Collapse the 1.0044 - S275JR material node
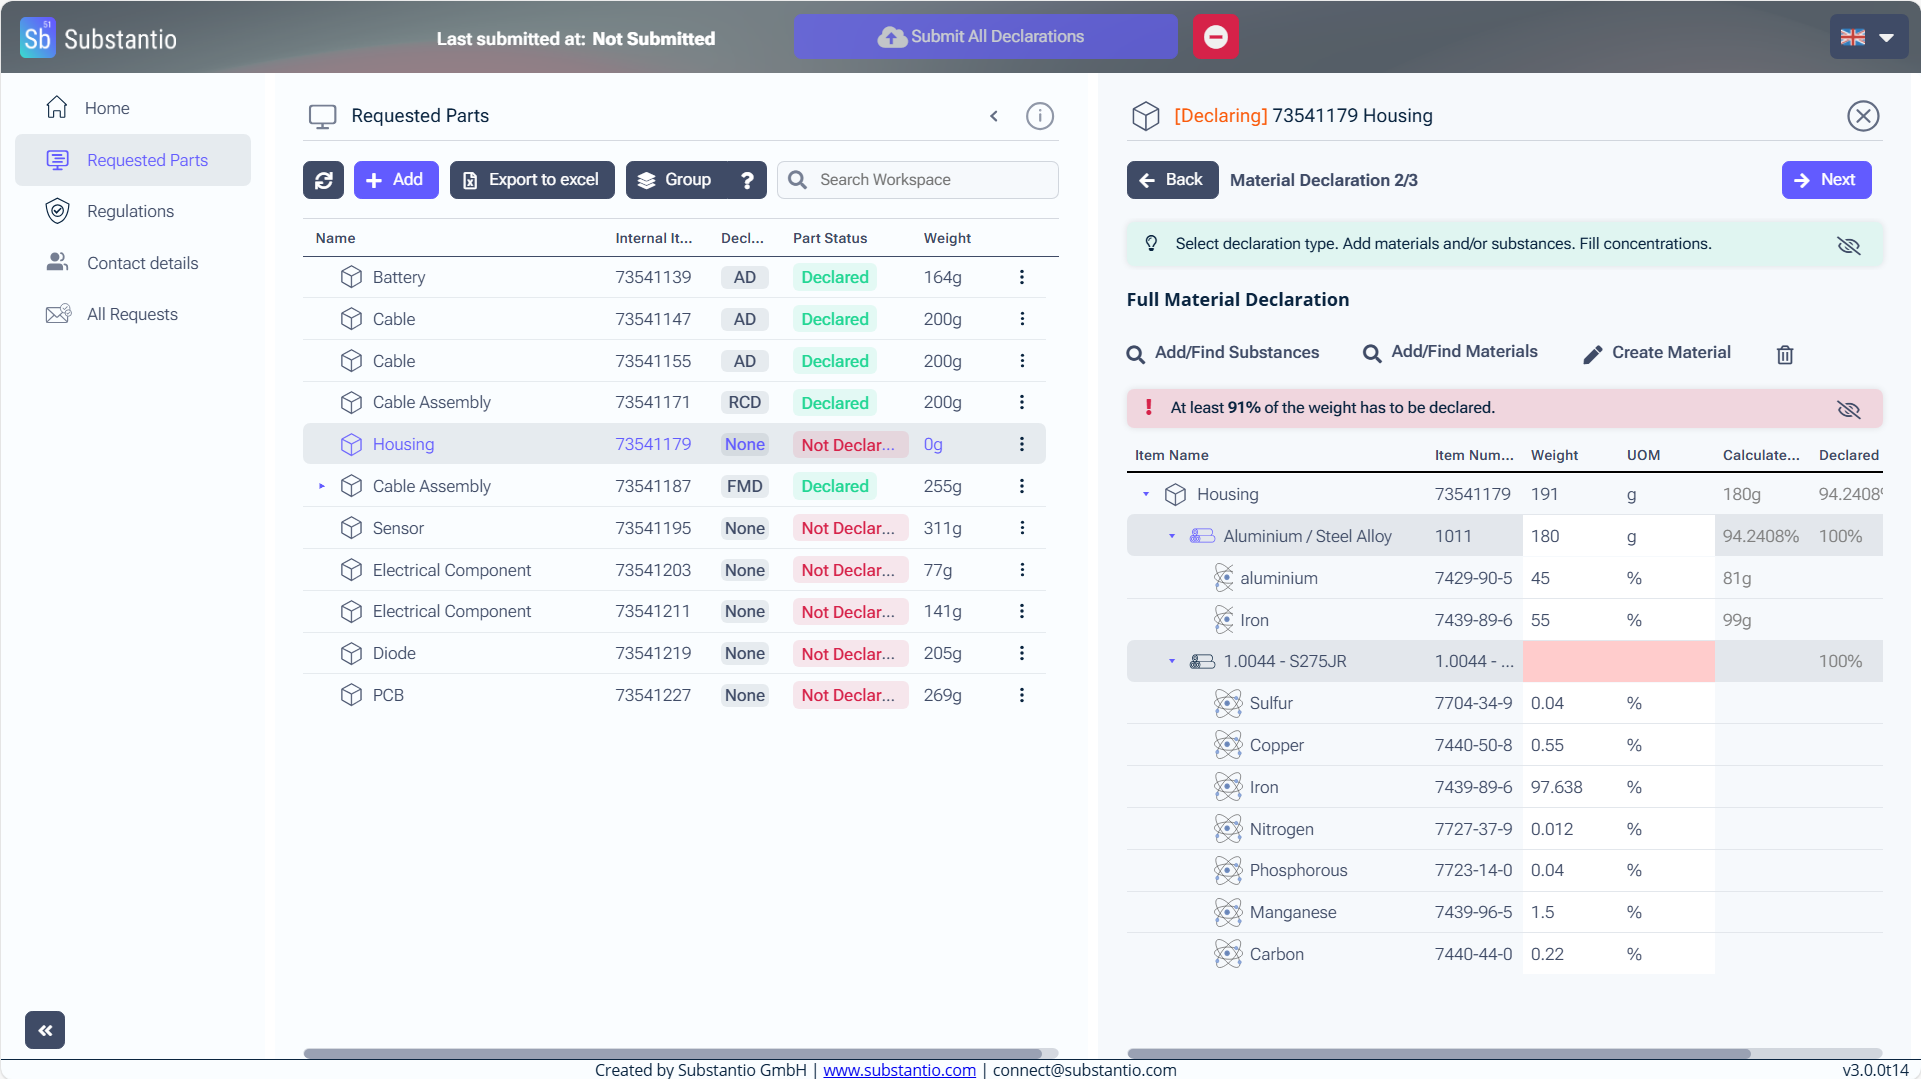This screenshot has width=1921, height=1079. [x=1172, y=662]
